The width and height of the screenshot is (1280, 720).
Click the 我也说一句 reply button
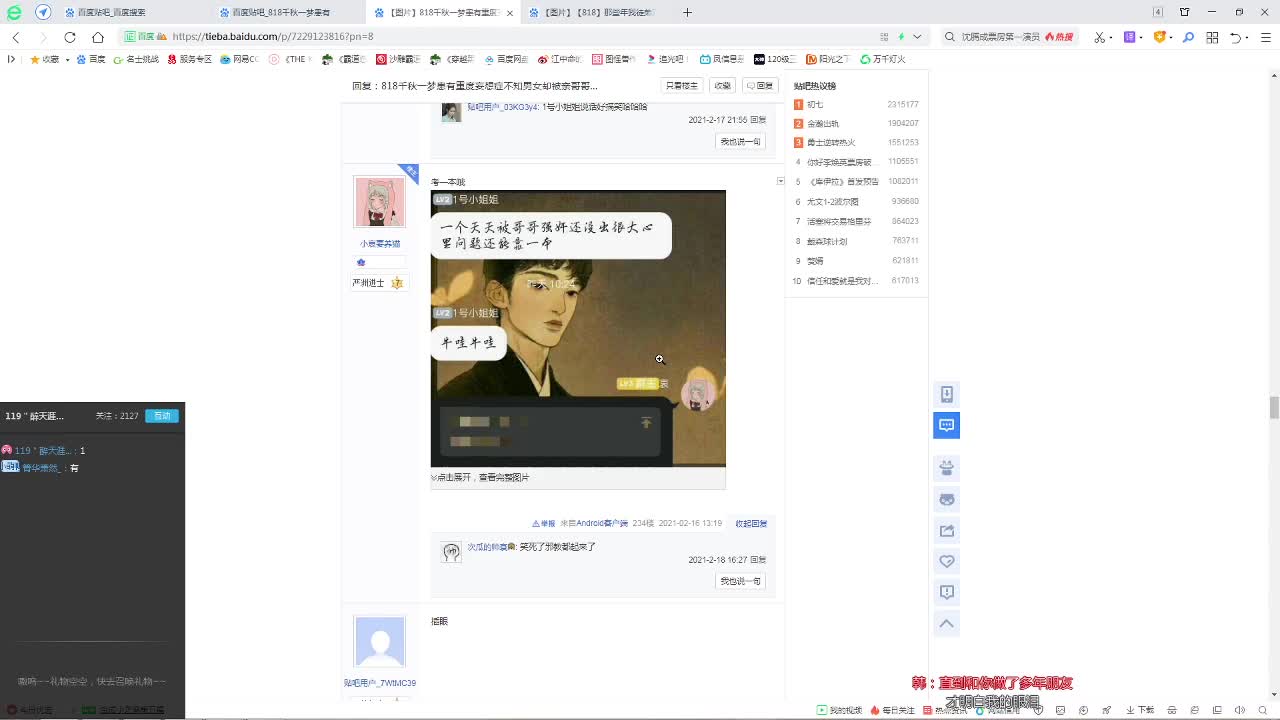[x=739, y=581]
